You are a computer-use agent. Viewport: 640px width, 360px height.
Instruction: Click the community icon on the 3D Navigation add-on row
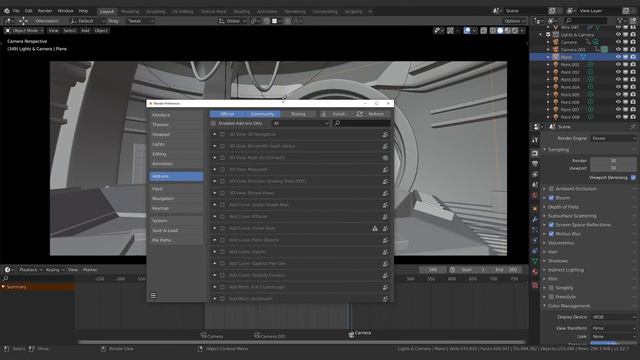385,134
